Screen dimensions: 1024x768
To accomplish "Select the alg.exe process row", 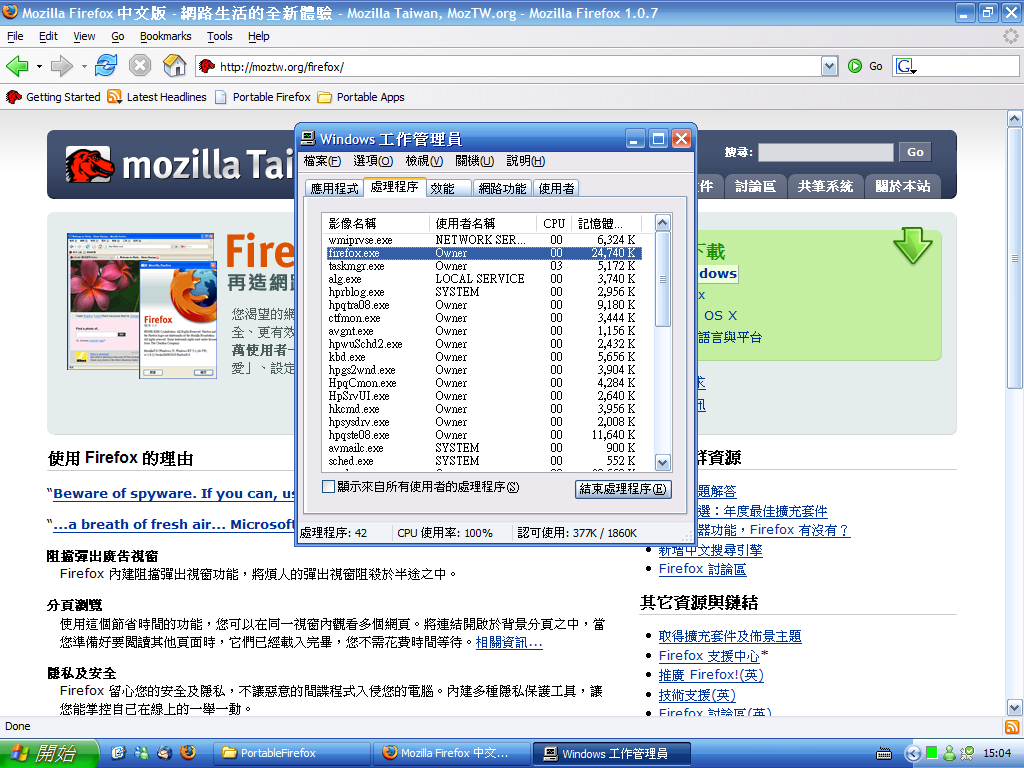I will point(484,279).
